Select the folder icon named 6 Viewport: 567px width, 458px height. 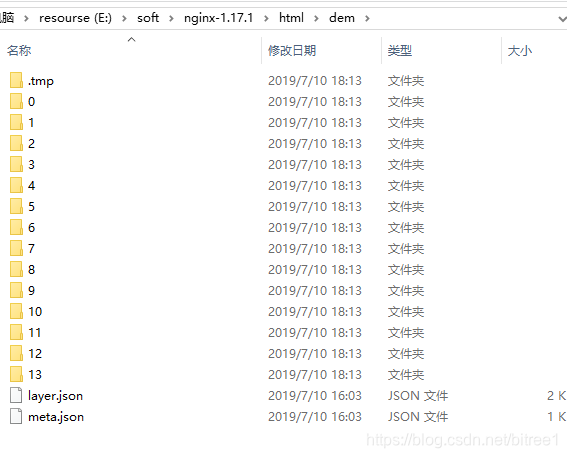pos(16,227)
